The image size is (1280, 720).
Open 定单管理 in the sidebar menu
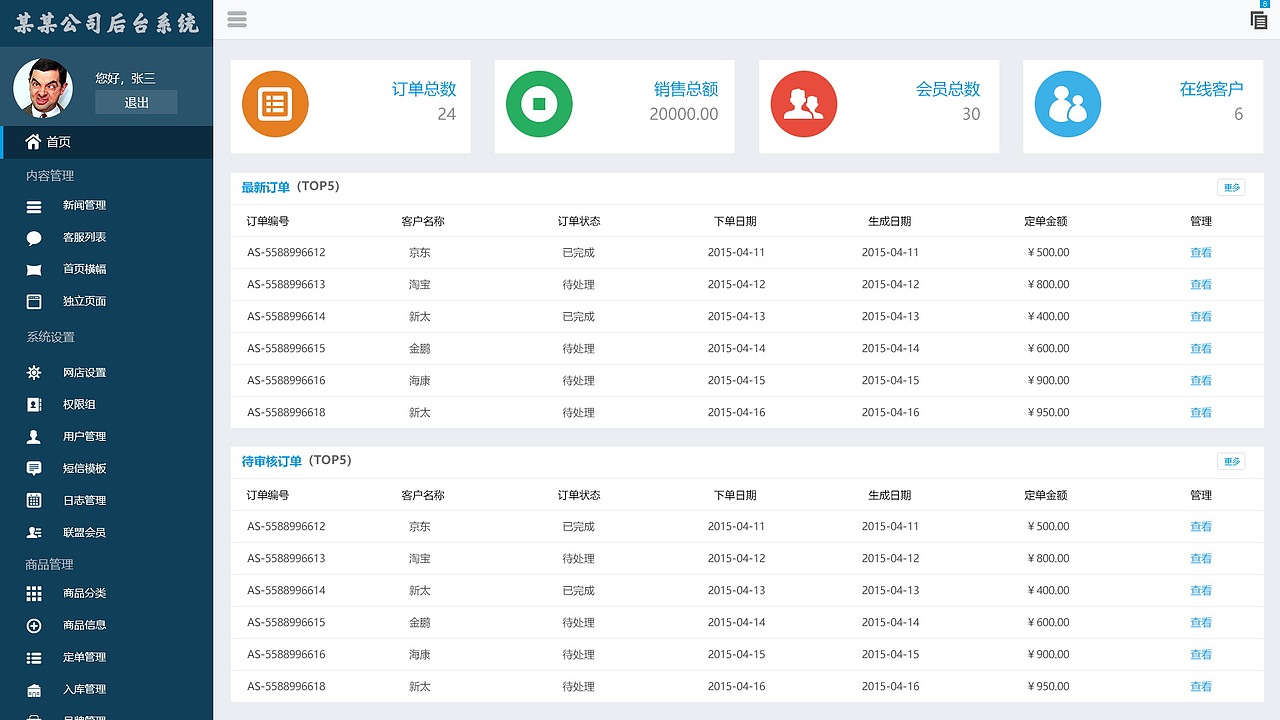click(x=33, y=656)
